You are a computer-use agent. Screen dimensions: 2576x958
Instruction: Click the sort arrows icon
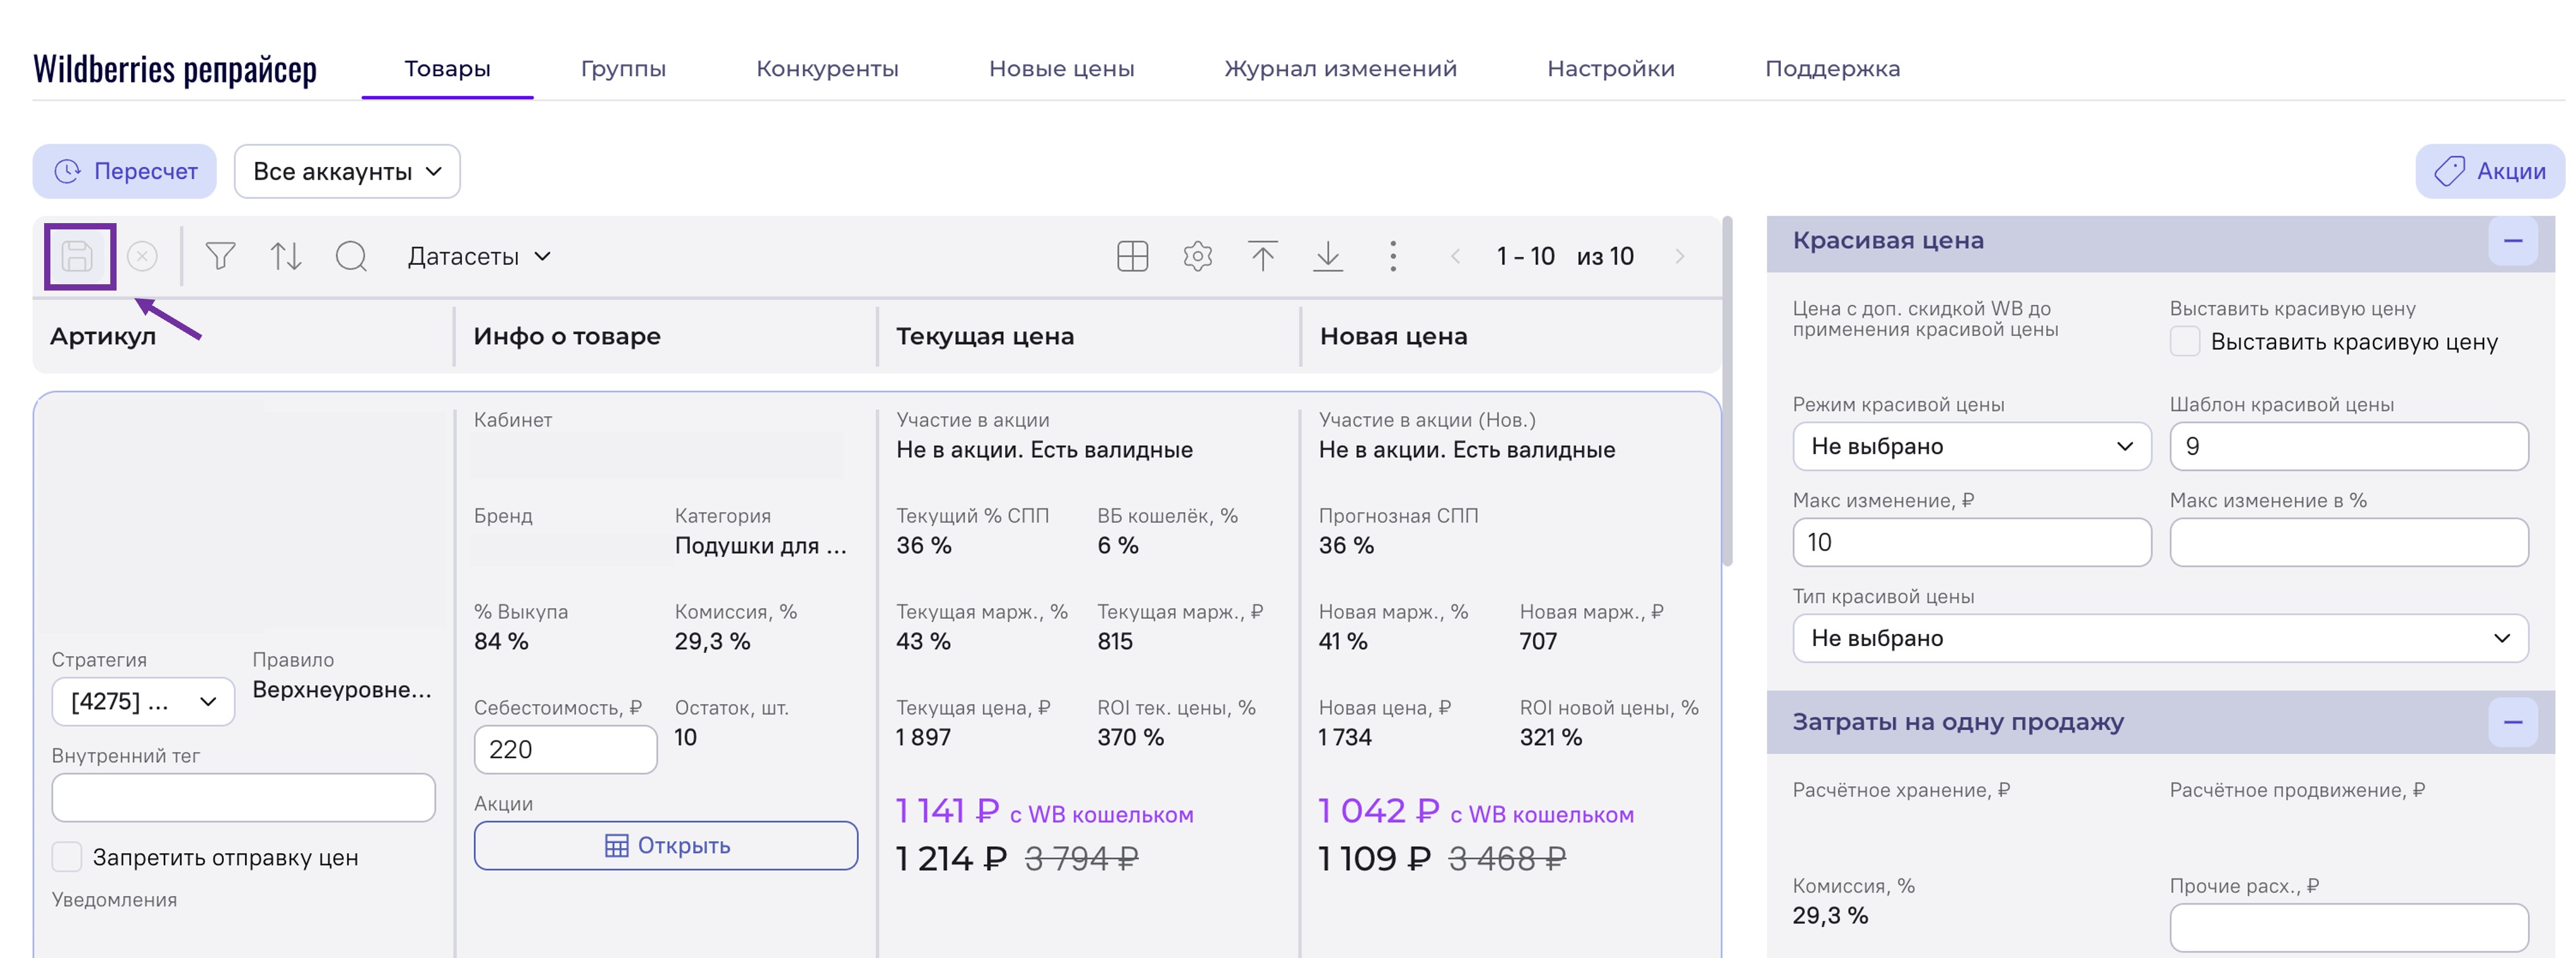(286, 257)
